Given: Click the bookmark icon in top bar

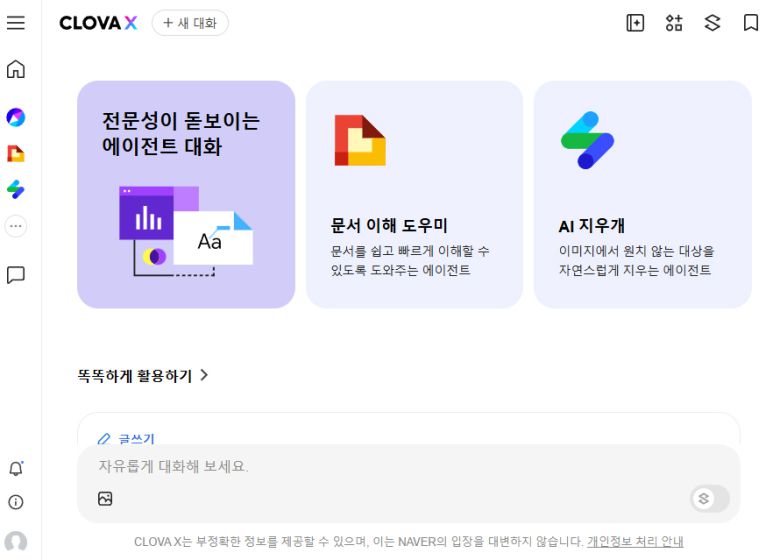Looking at the screenshot, I should coord(750,23).
